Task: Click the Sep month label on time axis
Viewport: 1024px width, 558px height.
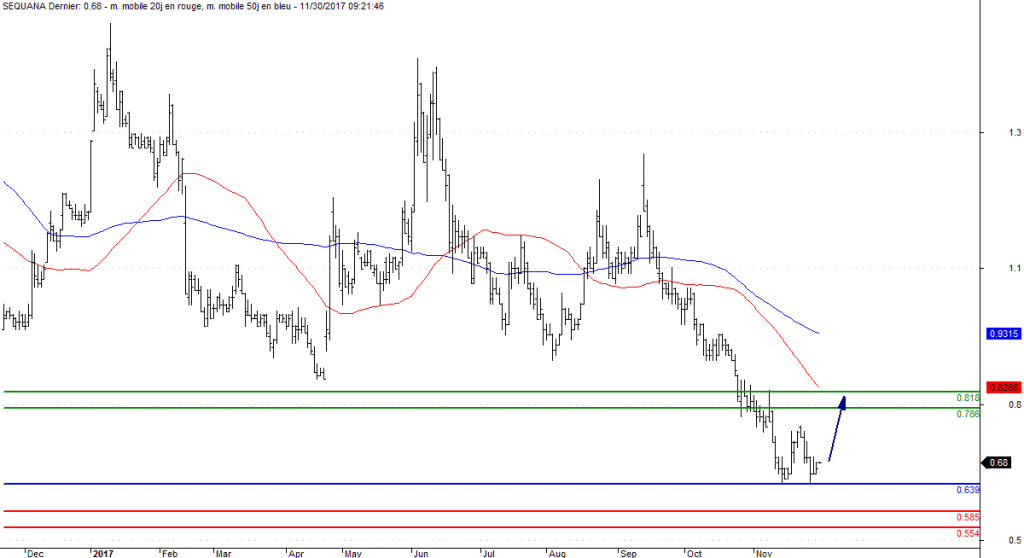Action: click(x=629, y=551)
